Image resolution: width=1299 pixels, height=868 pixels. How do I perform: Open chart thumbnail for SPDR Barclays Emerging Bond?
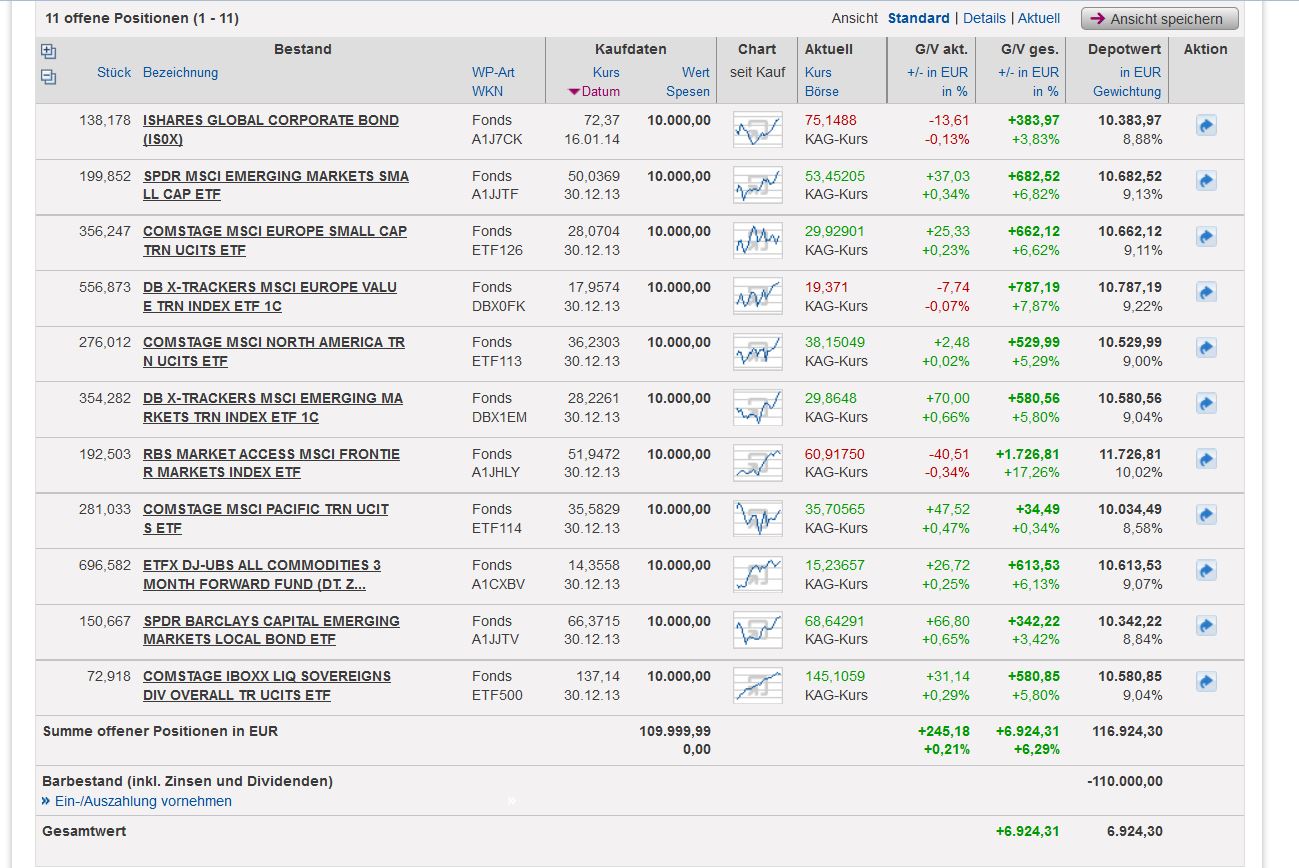click(757, 630)
